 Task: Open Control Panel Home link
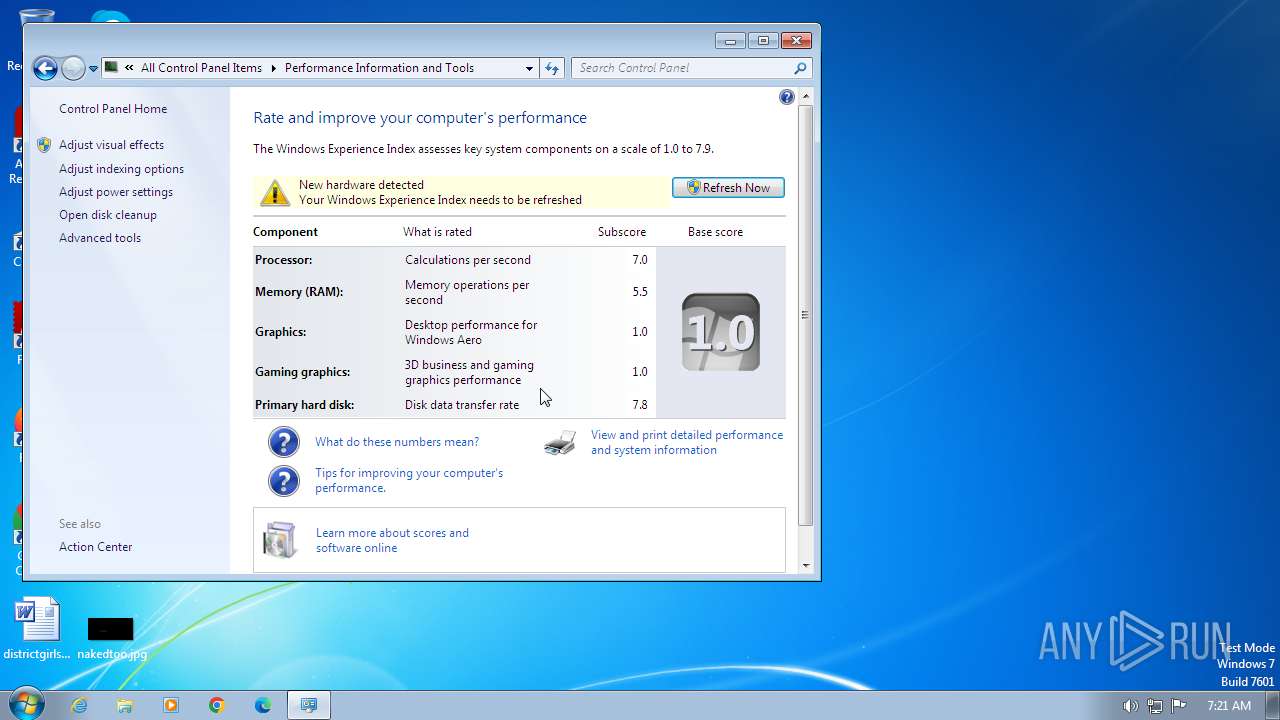click(x=113, y=109)
